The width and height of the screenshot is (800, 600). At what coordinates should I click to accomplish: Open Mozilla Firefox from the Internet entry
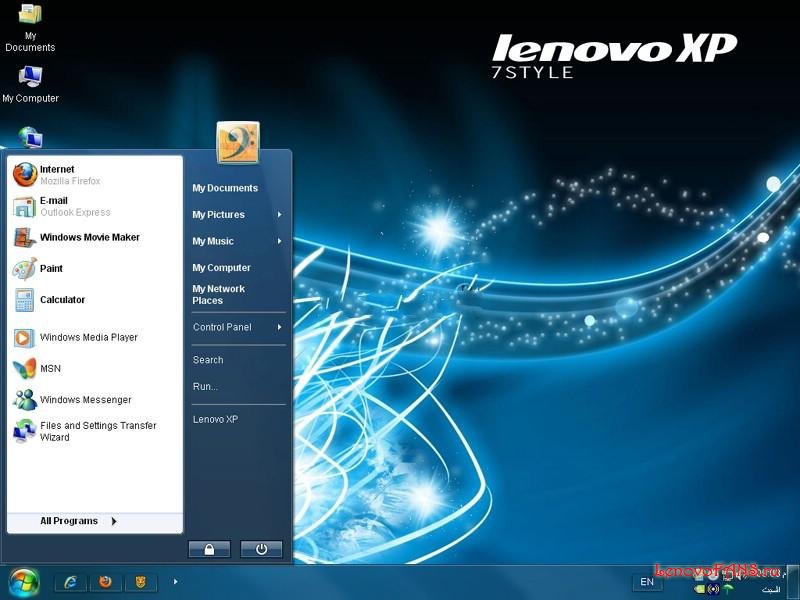70,175
